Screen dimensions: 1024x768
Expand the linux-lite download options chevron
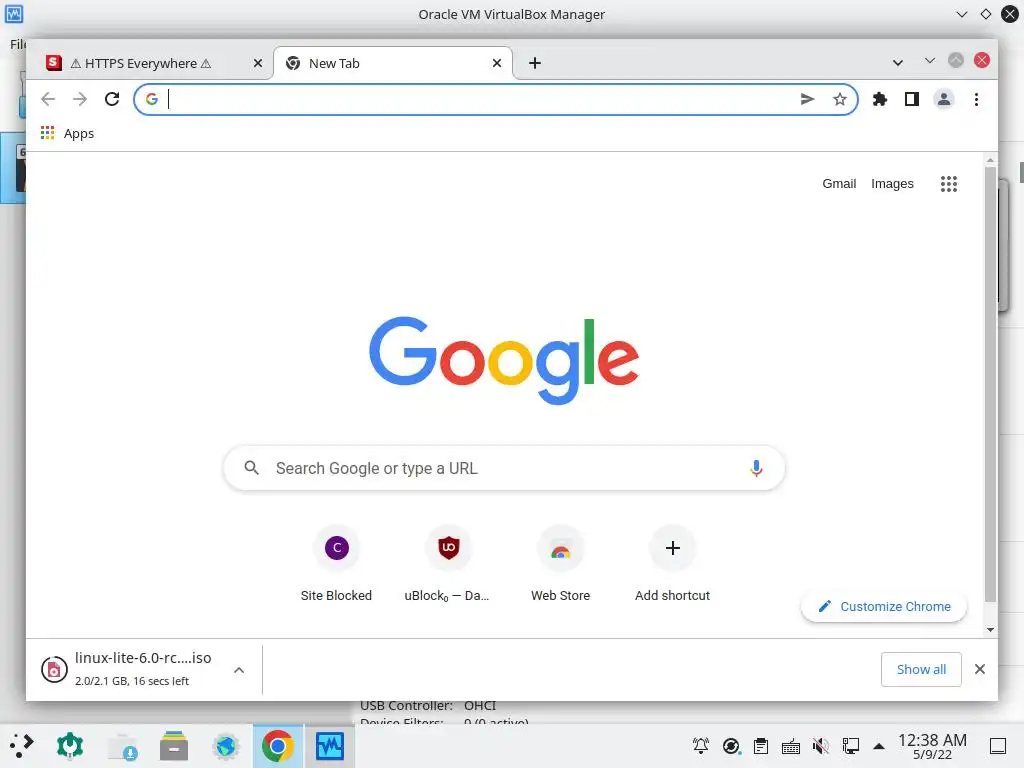(239, 670)
